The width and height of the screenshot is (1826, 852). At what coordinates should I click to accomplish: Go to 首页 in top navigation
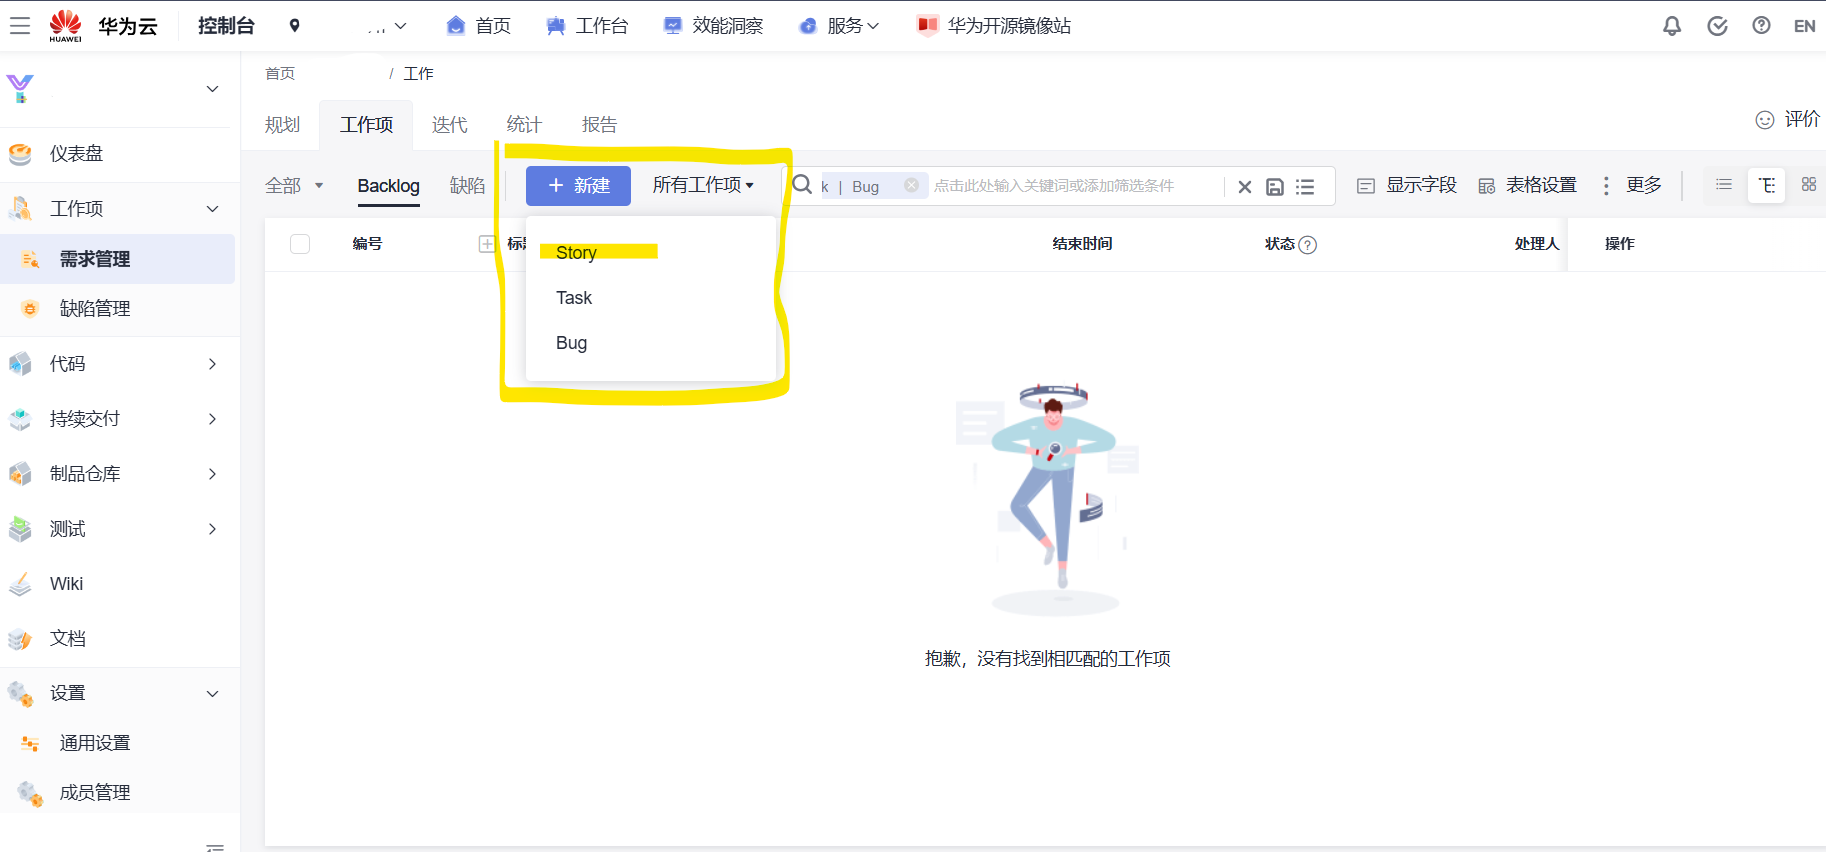coord(478,26)
